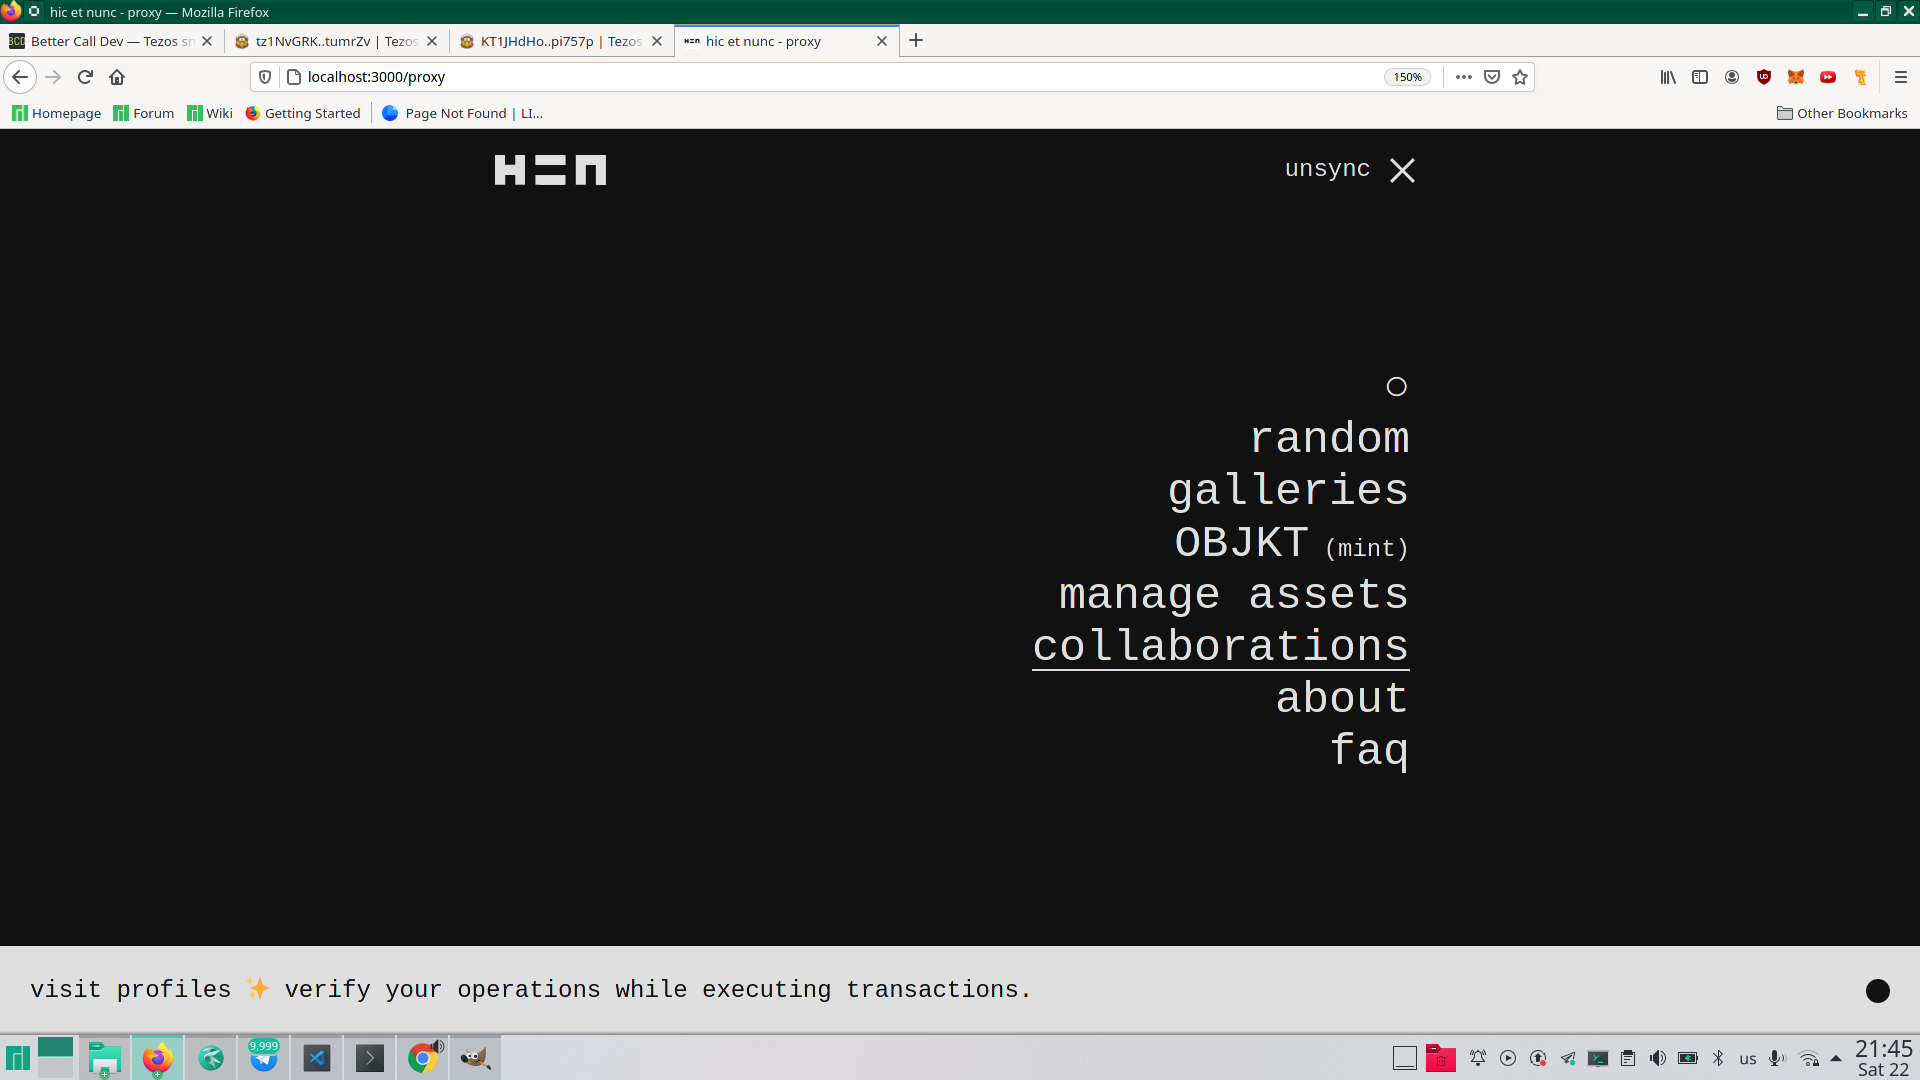Image resolution: width=1920 pixels, height=1080 pixels.
Task: Open Other Bookmarks folder
Action: coord(1842,113)
